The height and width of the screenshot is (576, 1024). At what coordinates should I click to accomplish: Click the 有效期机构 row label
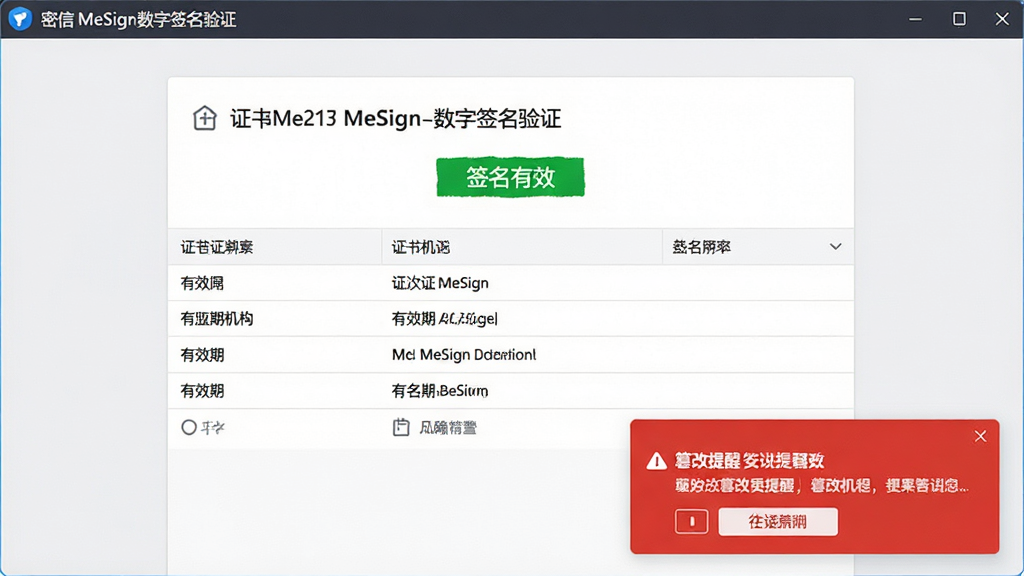pyautogui.click(x=216, y=319)
